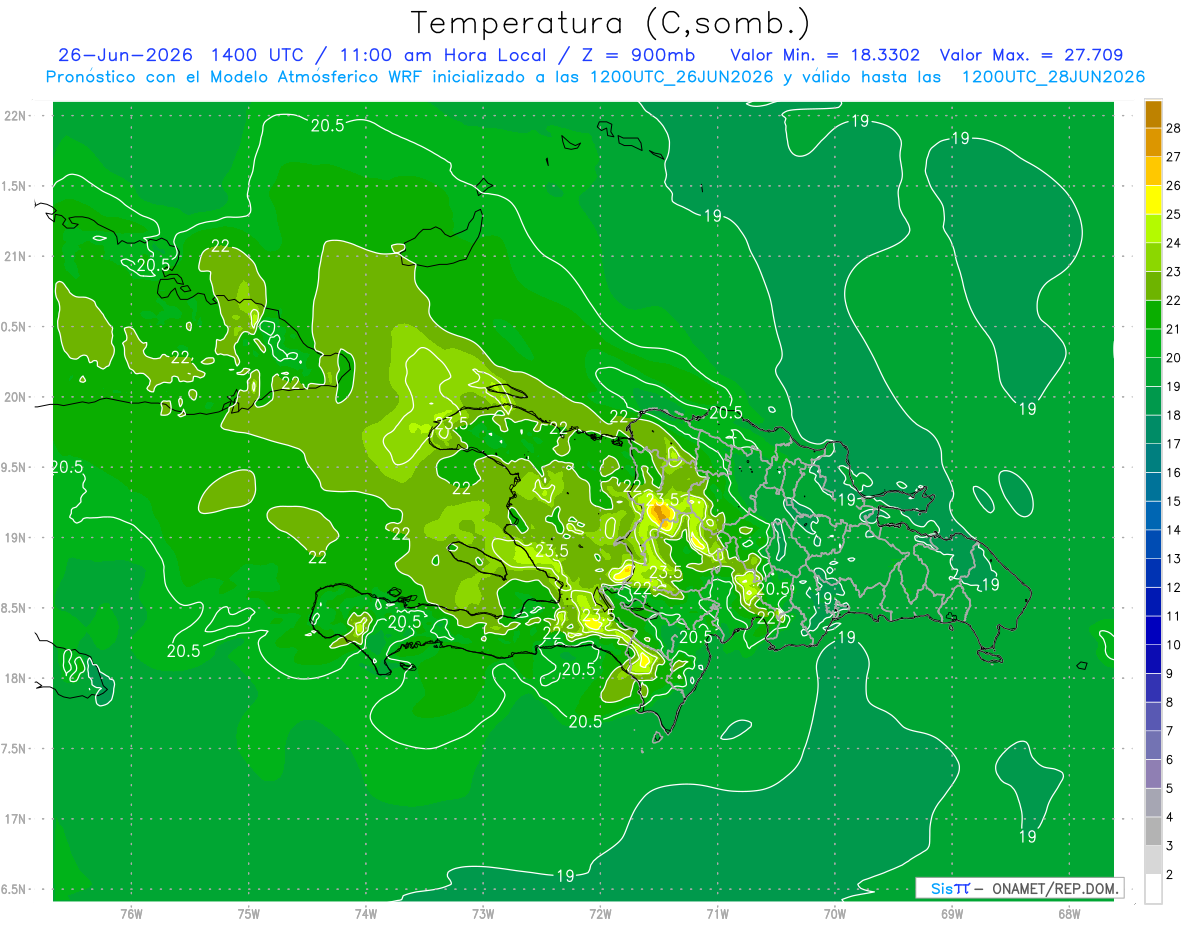
Task: Click color scale label '15'
Action: pyautogui.click(x=1174, y=501)
